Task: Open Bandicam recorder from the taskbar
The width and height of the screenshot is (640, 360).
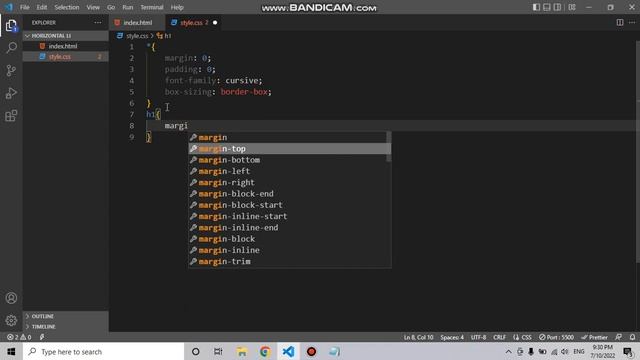Action: (311, 351)
